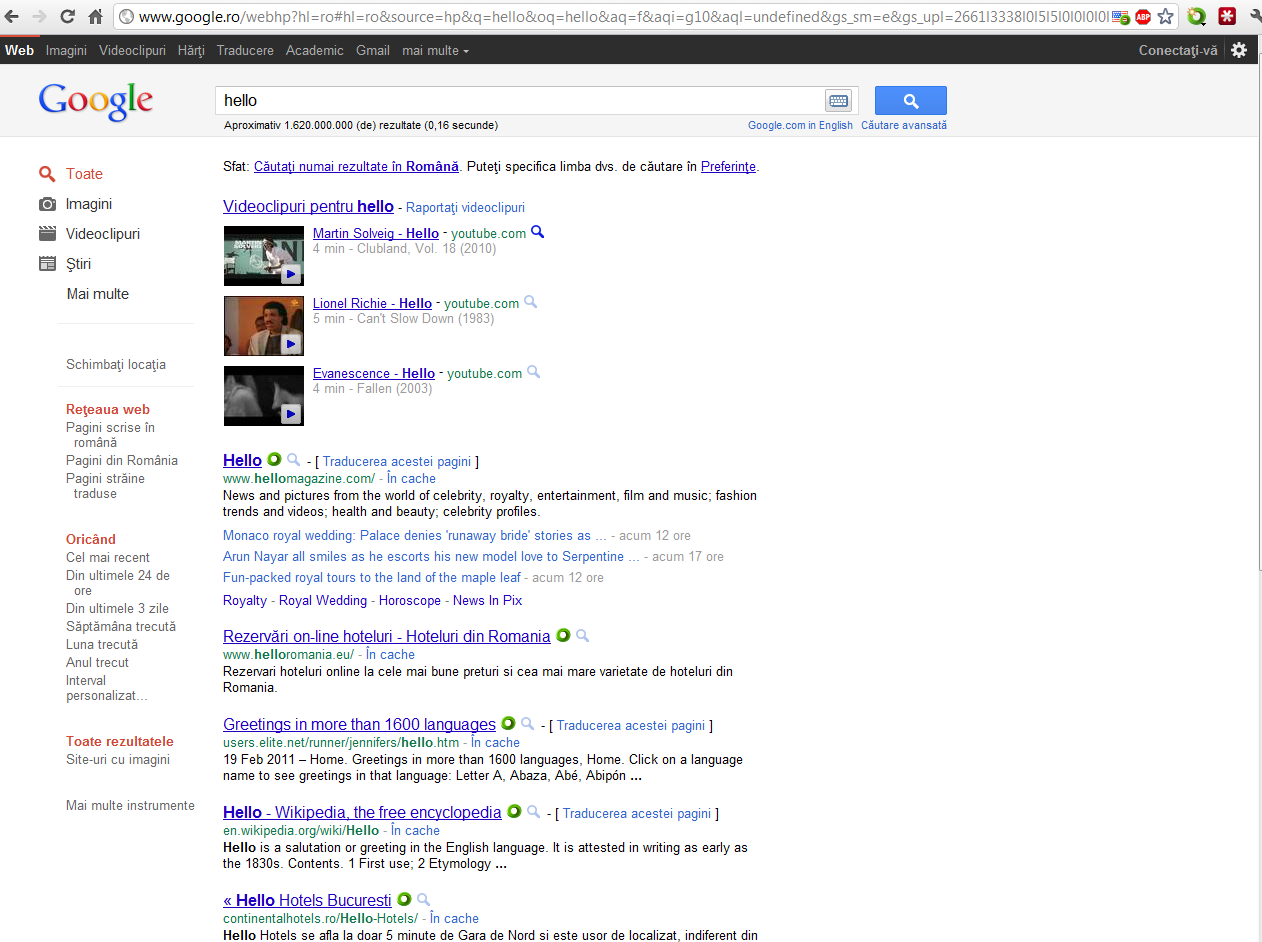Go to browser home icon

[96, 17]
